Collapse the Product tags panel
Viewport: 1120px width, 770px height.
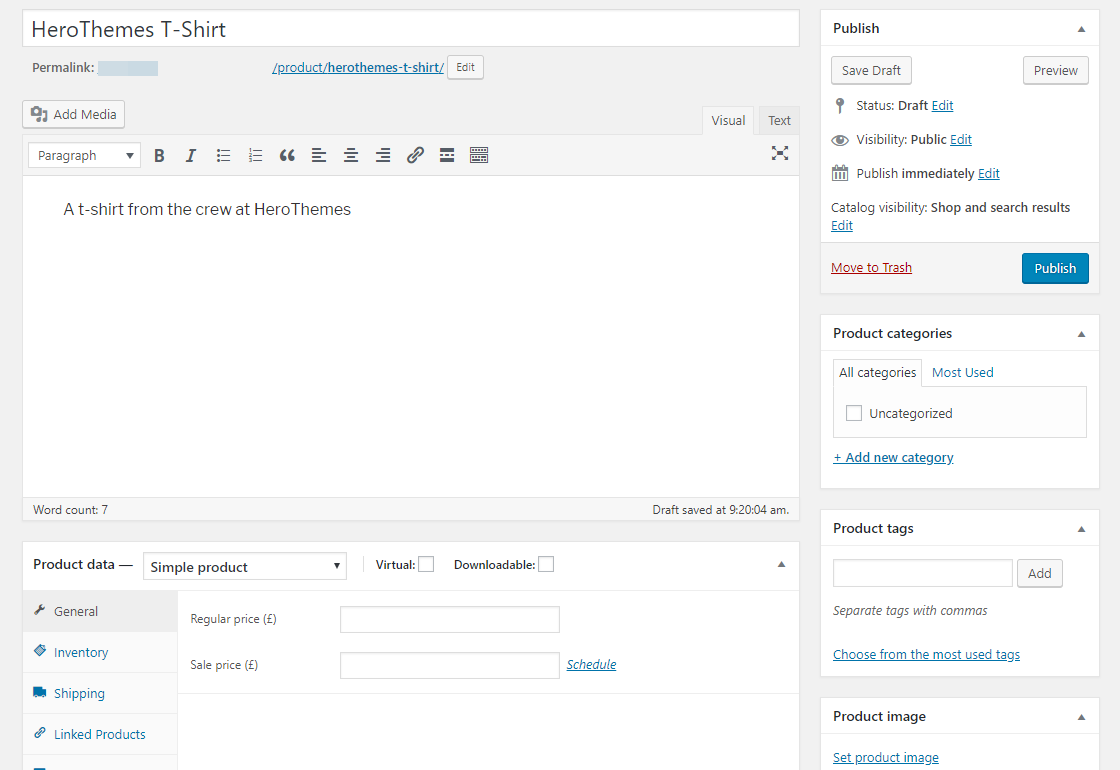point(1080,528)
